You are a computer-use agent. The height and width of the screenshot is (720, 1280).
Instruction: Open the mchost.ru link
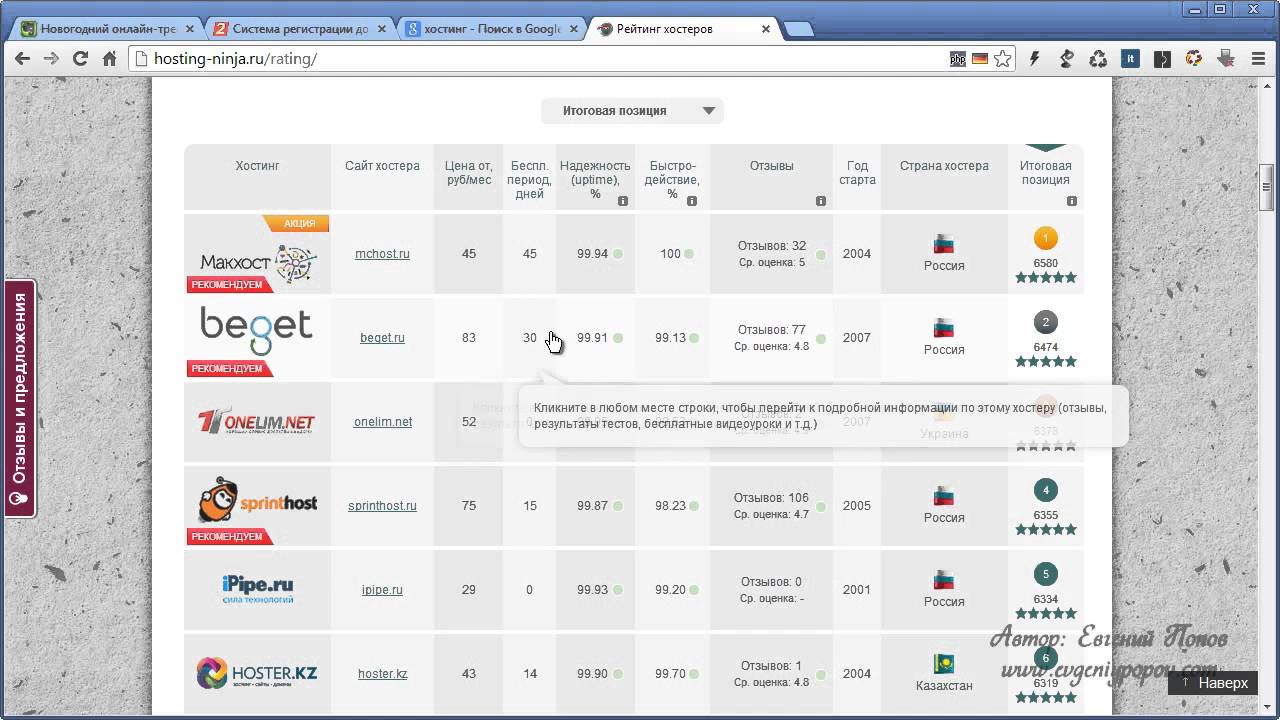(x=382, y=254)
